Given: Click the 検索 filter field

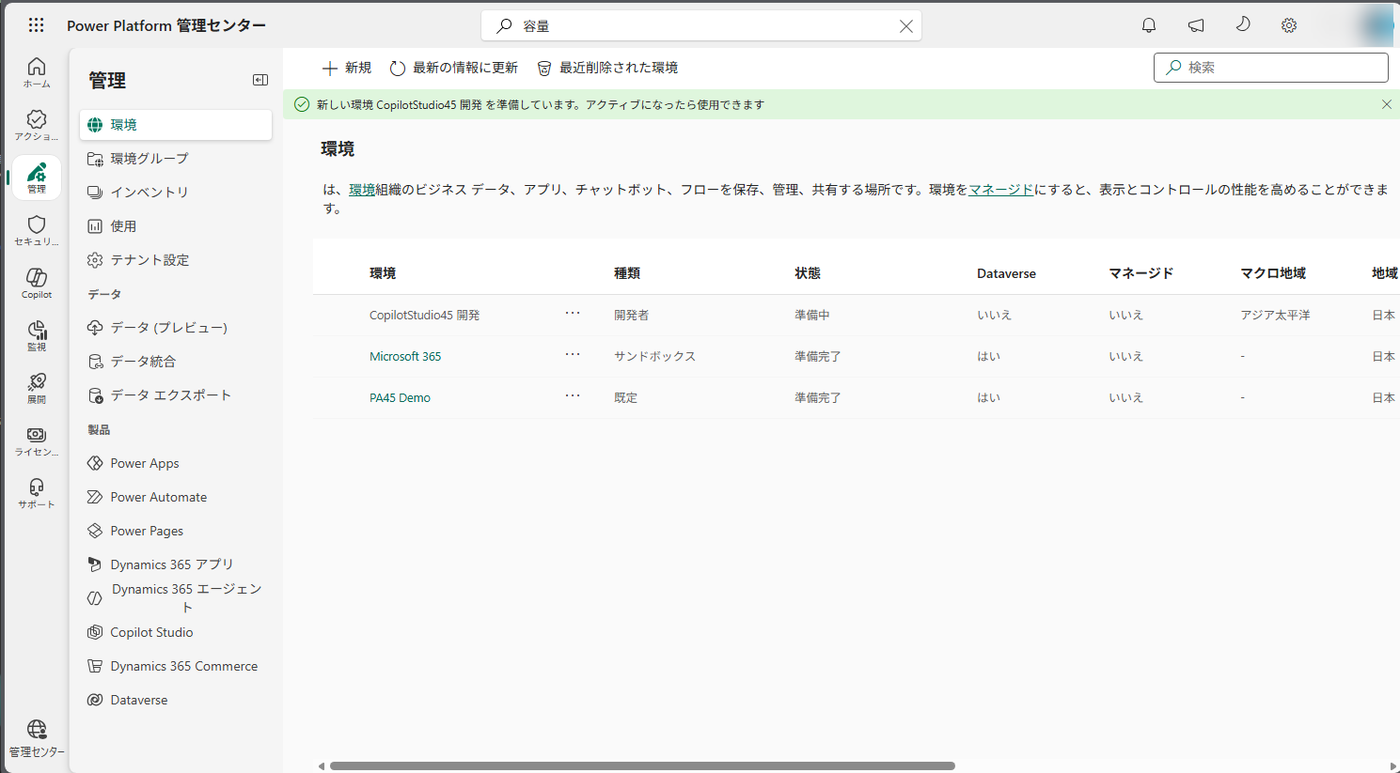Looking at the screenshot, I should pyautogui.click(x=1271, y=68).
